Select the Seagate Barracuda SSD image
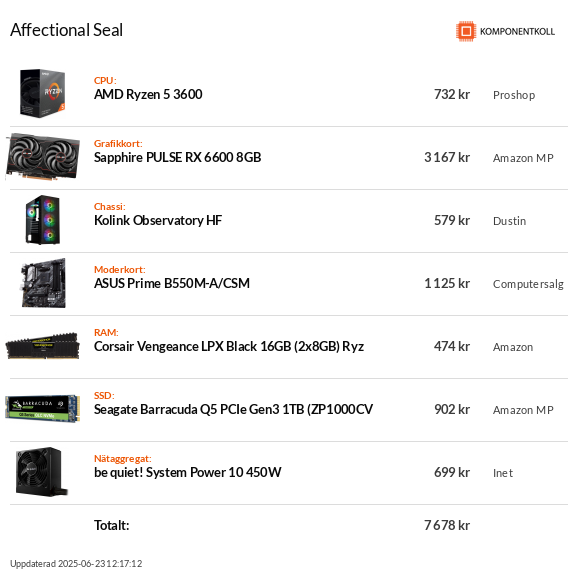577x577 pixels. click(43, 408)
